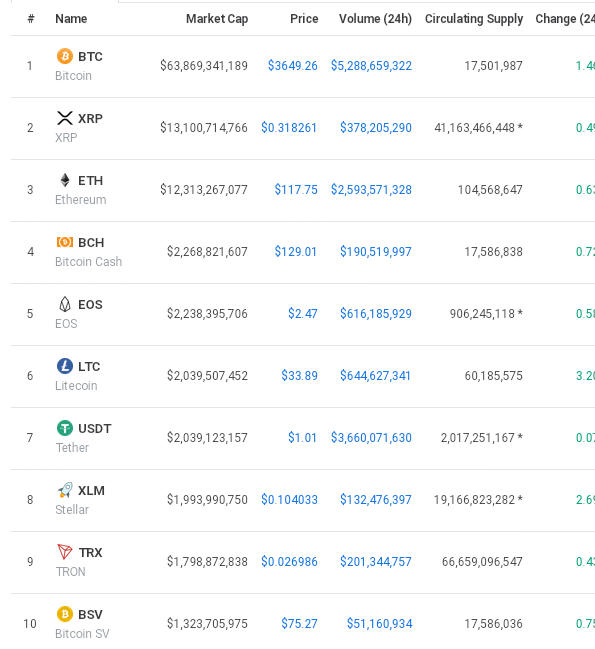595x649 pixels.
Task: Open the ETH name link
Action: (91, 180)
